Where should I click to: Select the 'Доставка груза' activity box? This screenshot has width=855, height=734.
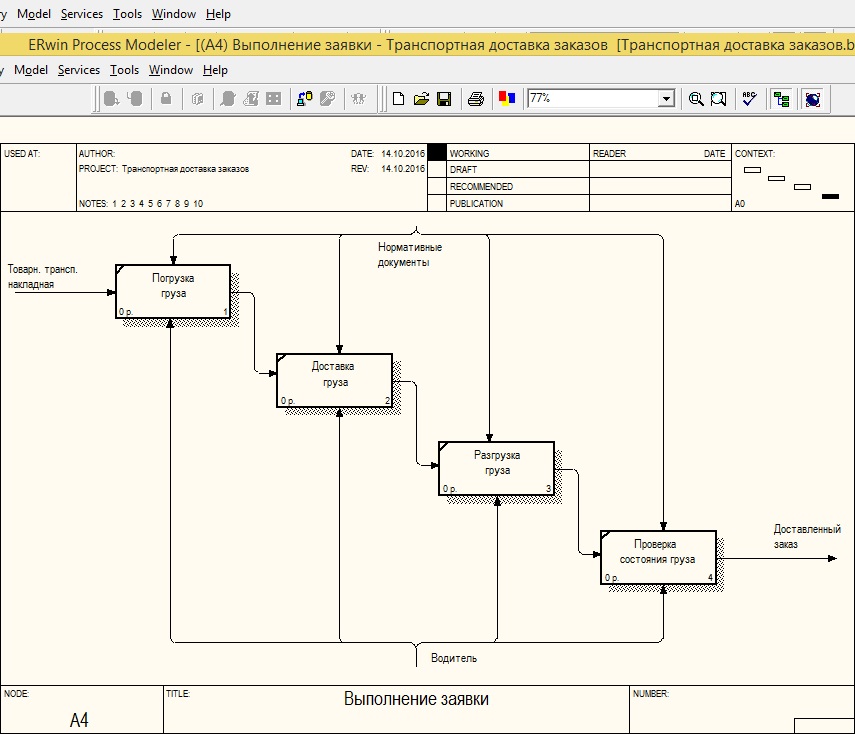(334, 380)
